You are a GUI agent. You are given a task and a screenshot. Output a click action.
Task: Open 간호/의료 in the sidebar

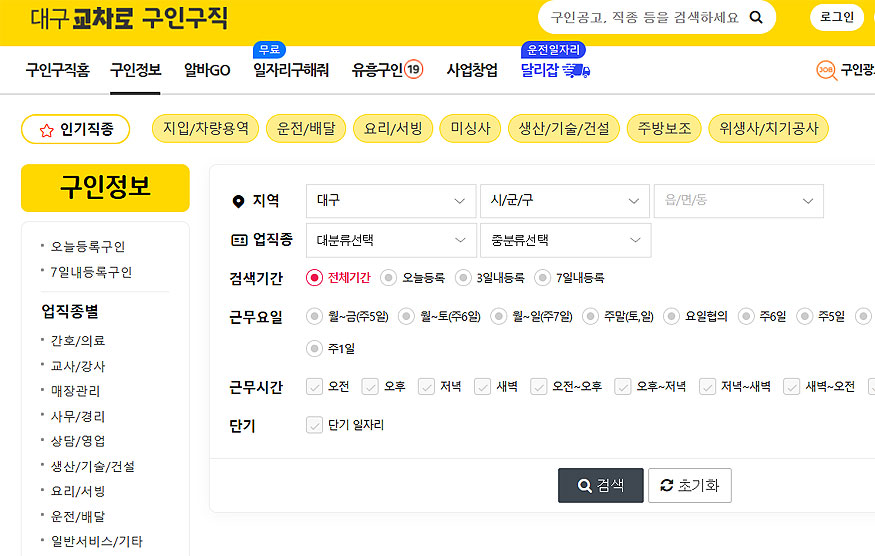[x=78, y=341]
